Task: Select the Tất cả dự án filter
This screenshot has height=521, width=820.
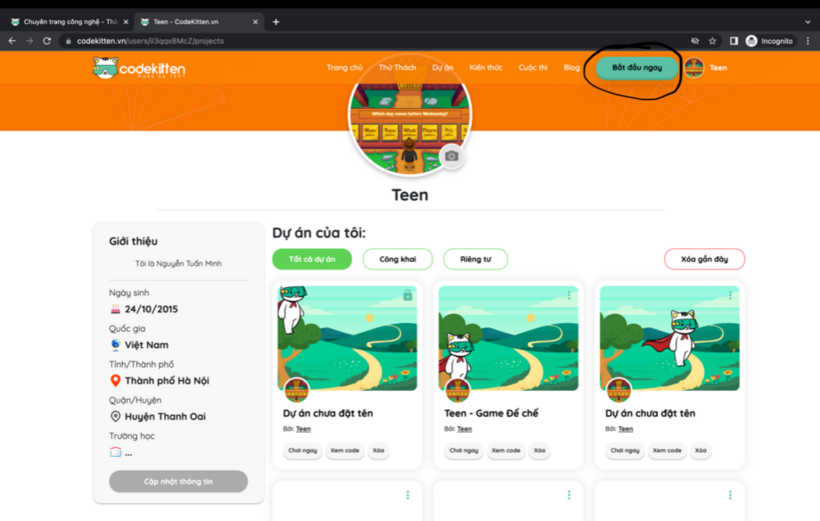Action: point(312,259)
